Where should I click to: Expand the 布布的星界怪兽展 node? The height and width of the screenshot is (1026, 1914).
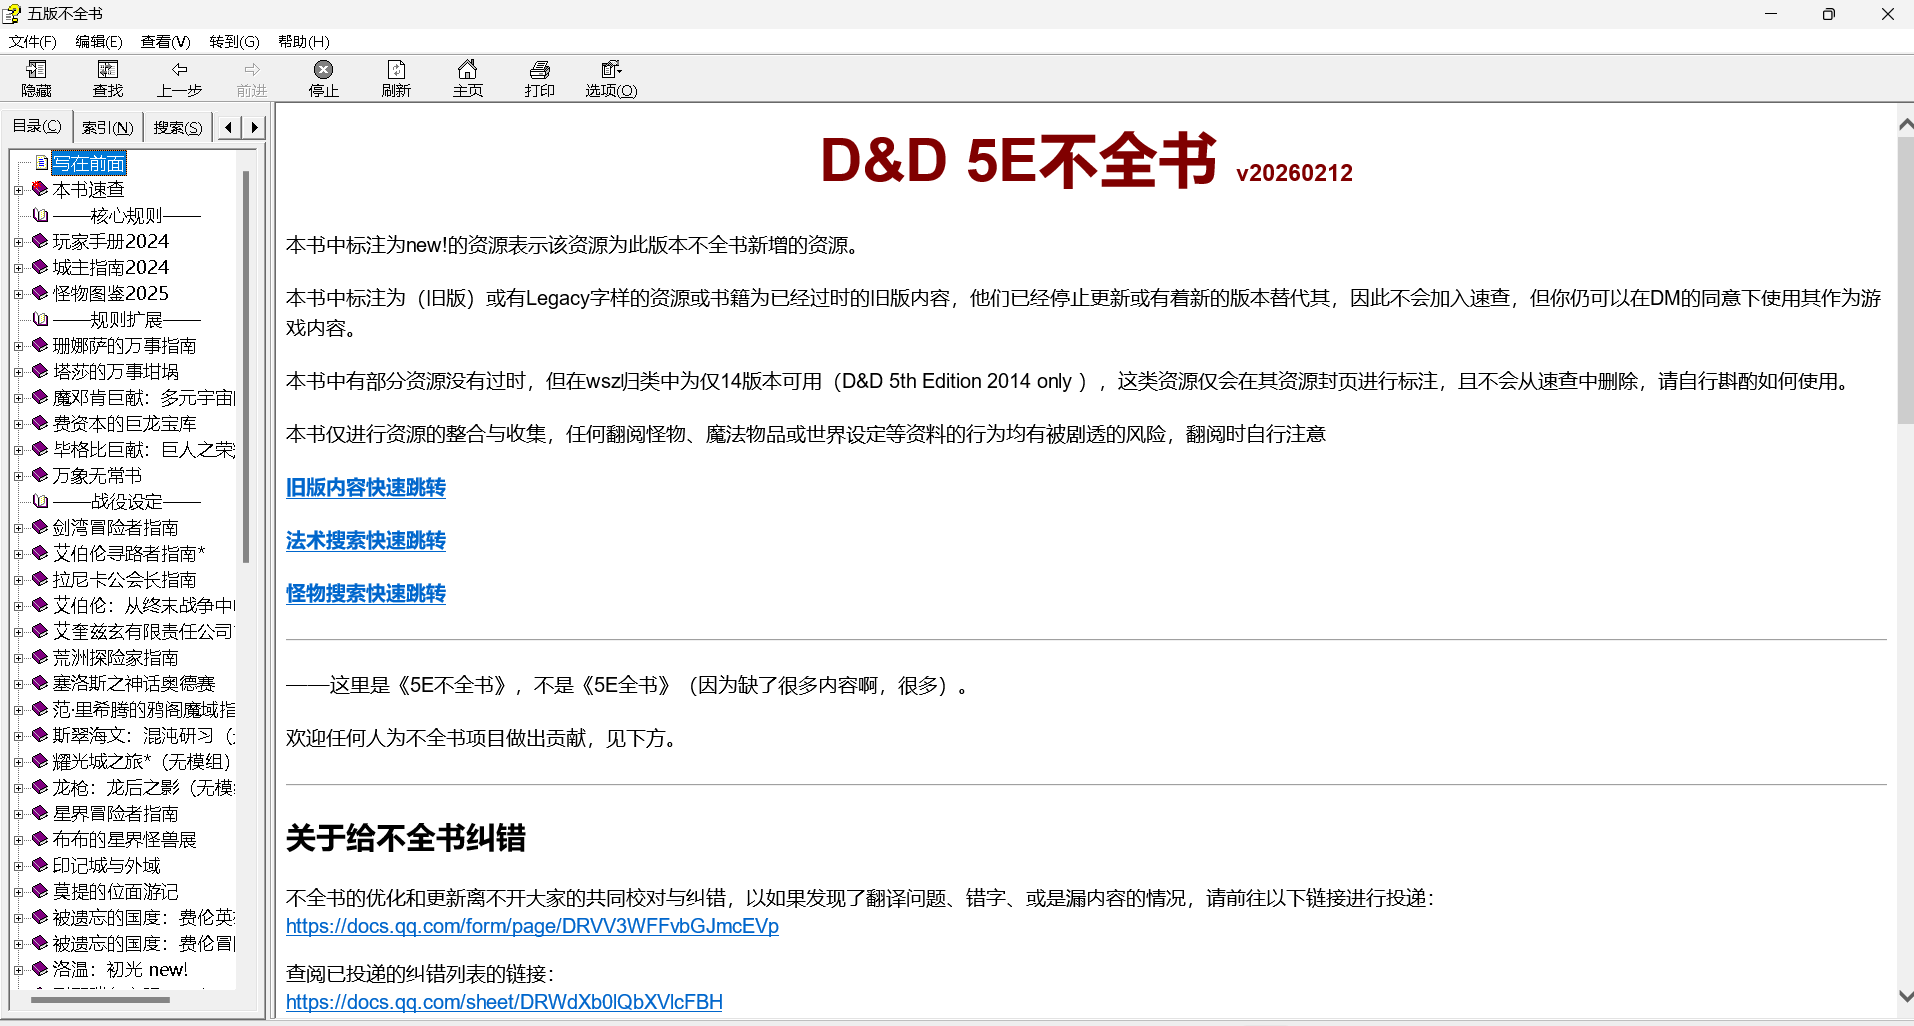coord(18,840)
